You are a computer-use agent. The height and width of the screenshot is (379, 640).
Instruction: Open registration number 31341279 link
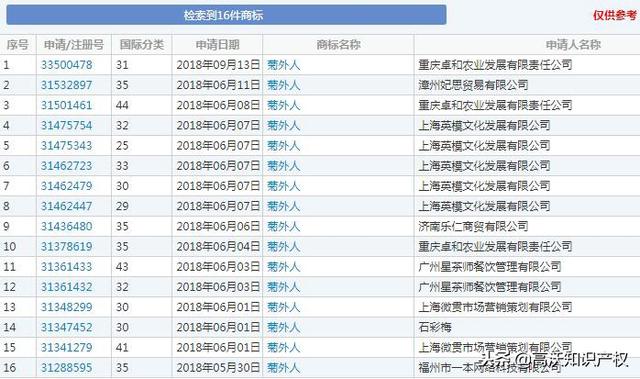(x=67, y=348)
